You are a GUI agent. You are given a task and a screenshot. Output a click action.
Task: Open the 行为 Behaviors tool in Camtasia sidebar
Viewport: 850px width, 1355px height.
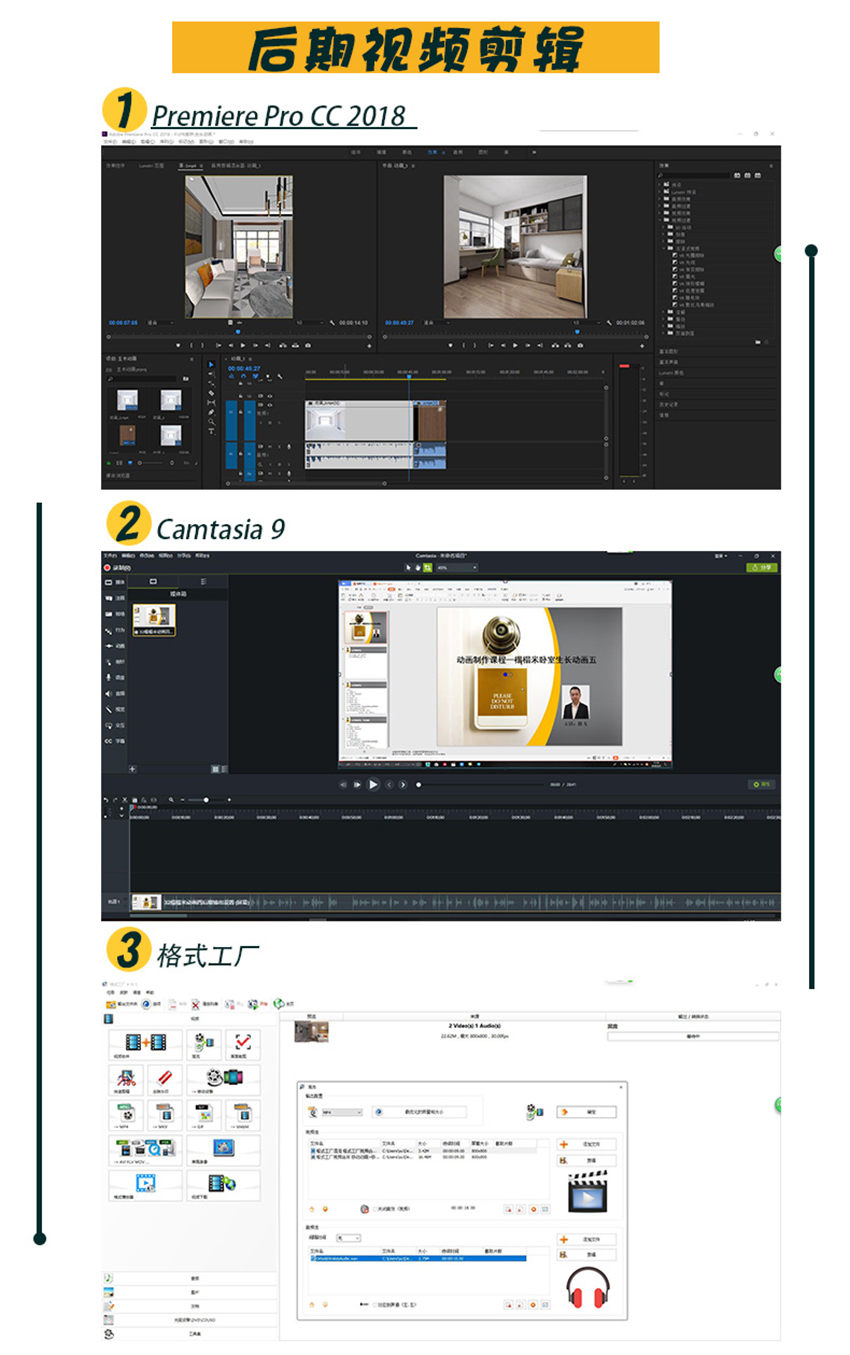(114, 630)
